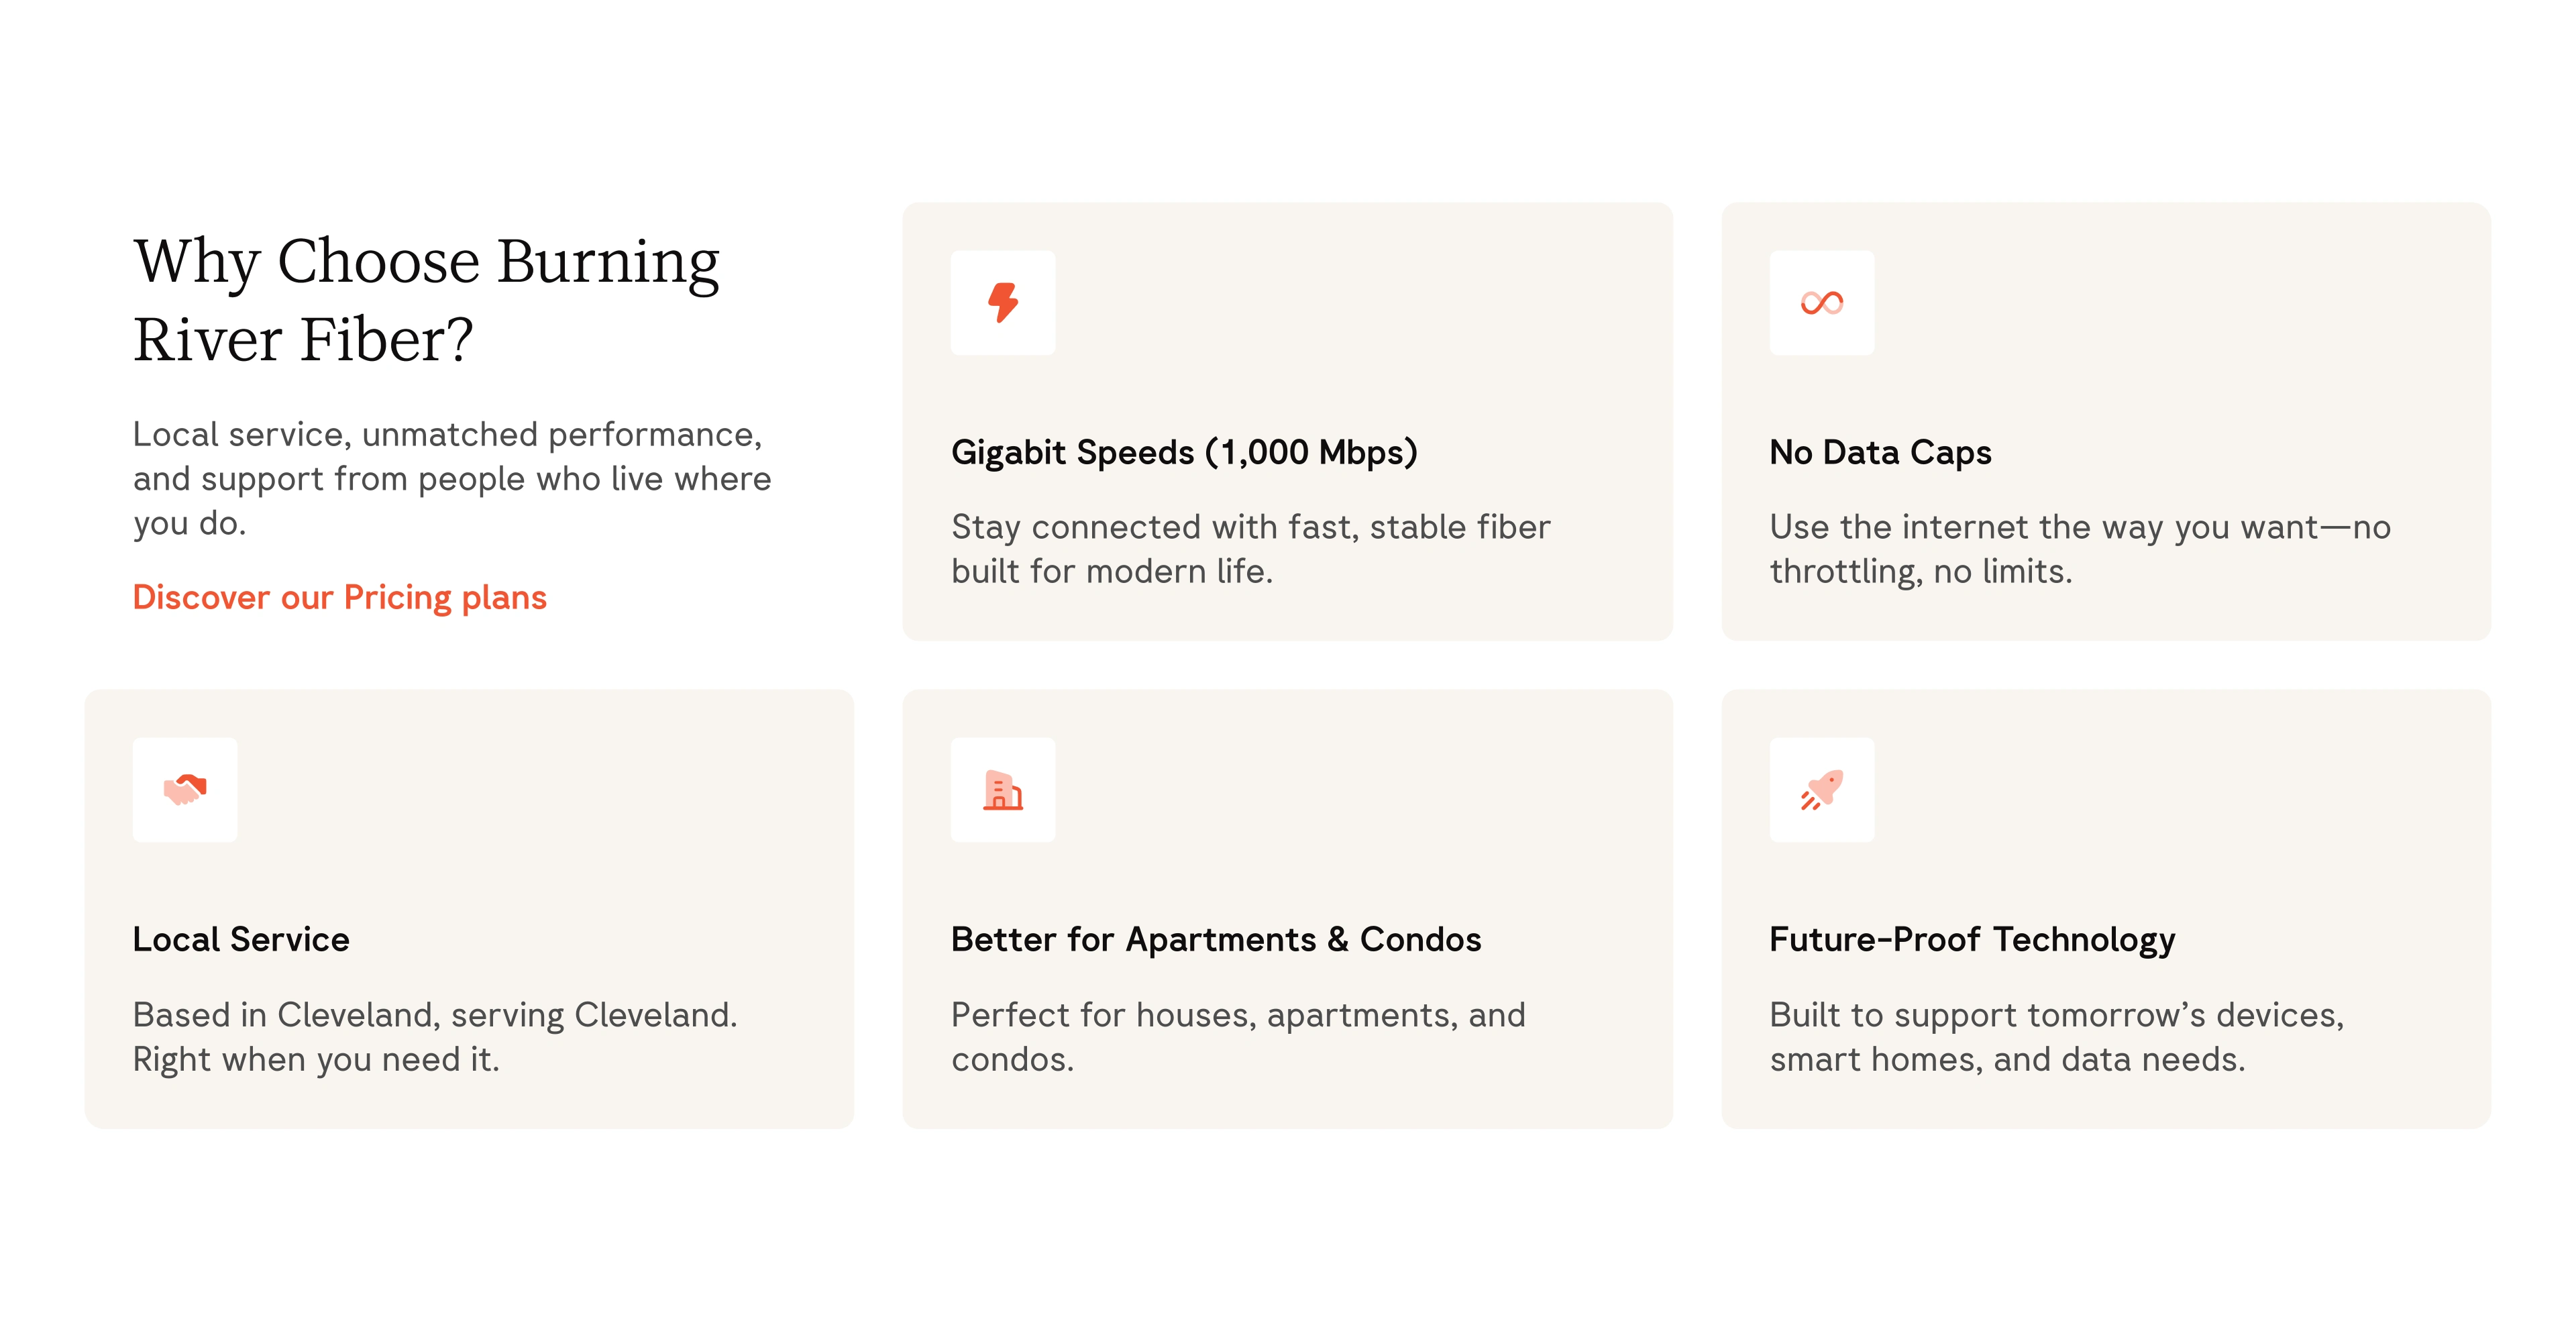This screenshot has height=1329, width=2576.
Task: Select the No Data Caps heading
Action: click(1880, 452)
